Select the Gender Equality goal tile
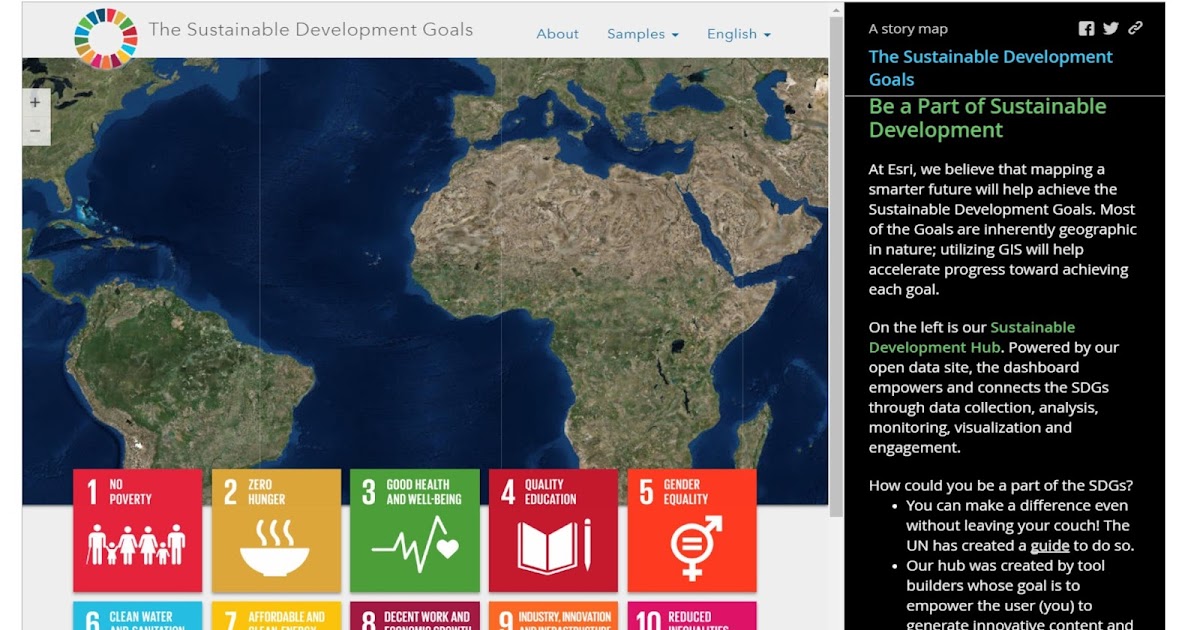Viewport: 1200px width, 630px height. point(691,530)
